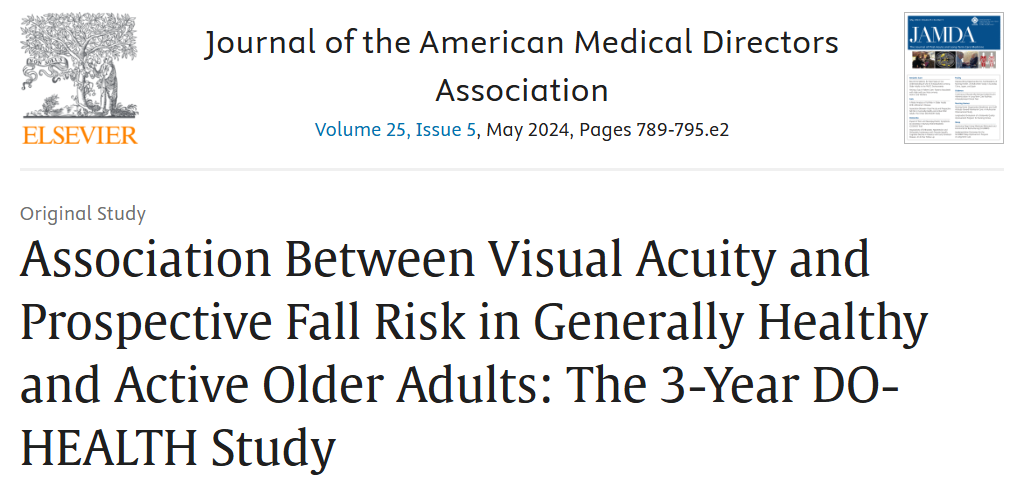Open the JAMDA journal cover thumbnail
The image size is (1018, 483).
coord(954,77)
